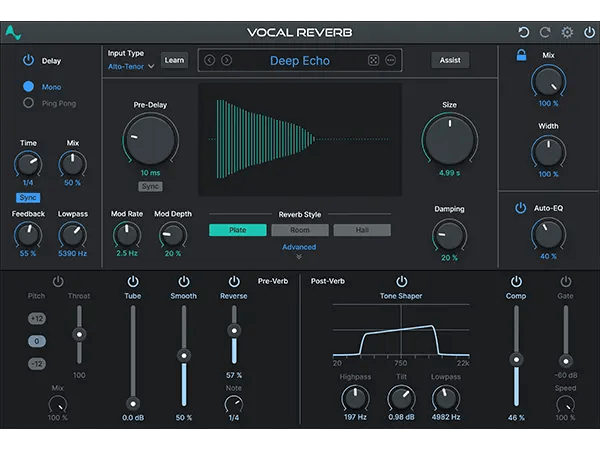Click the Tone Shaper Tilt knob

(401, 399)
